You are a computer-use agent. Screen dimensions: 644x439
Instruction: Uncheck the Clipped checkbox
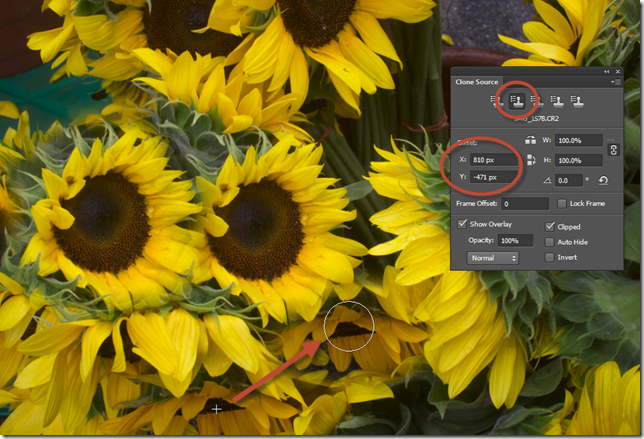click(550, 226)
